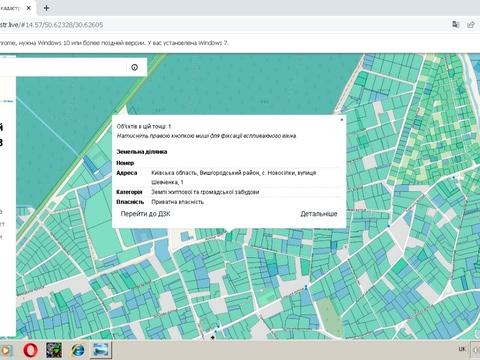This screenshot has width=480, height=360.
Task: Open a new browser tab
Action: [46, 8]
